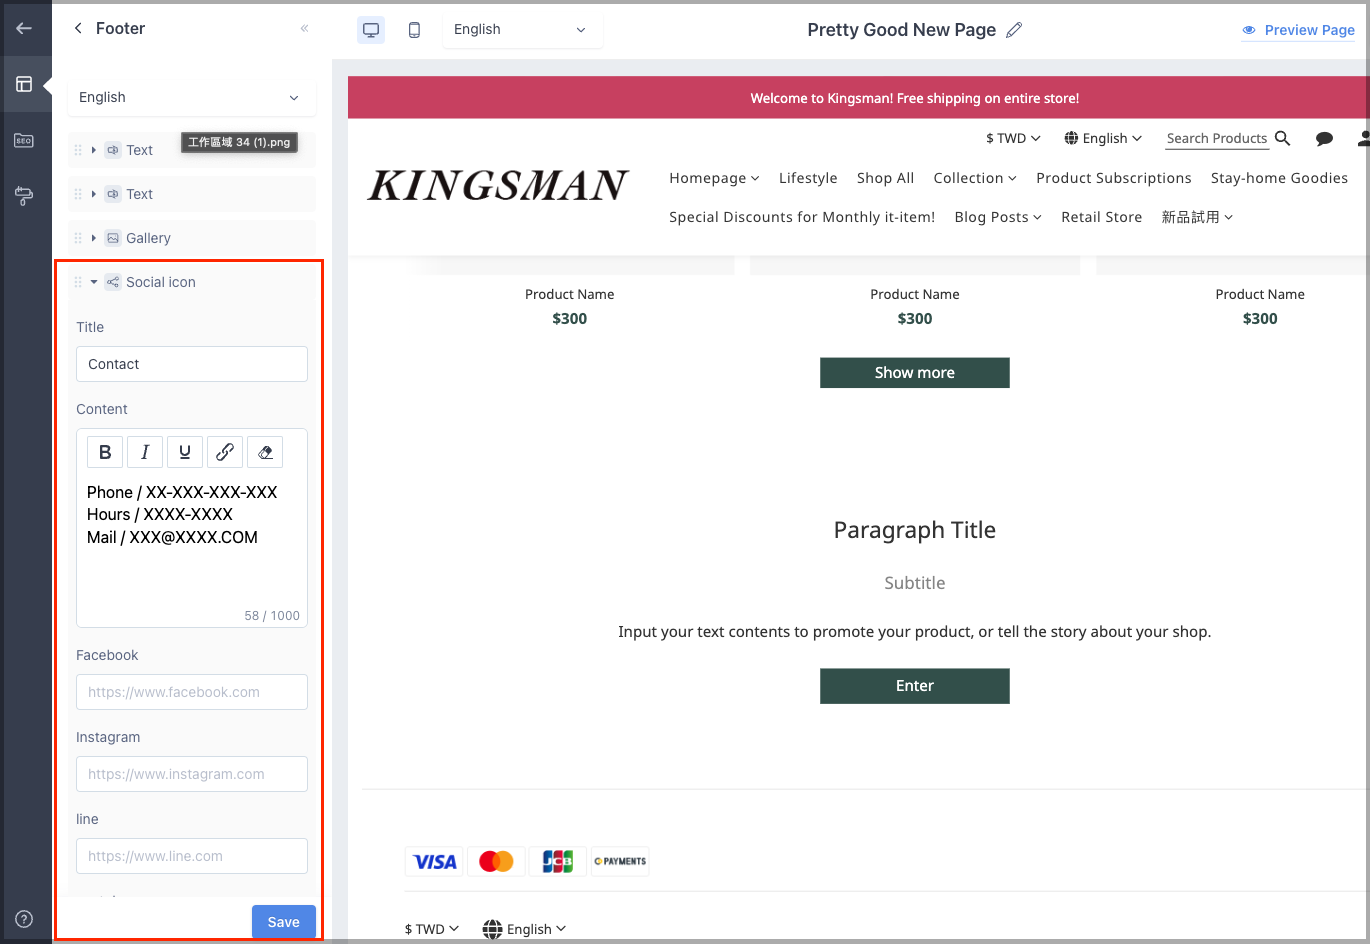1370x944 pixels.
Task: Click the Mastercard payment logo
Action: [x=496, y=861]
